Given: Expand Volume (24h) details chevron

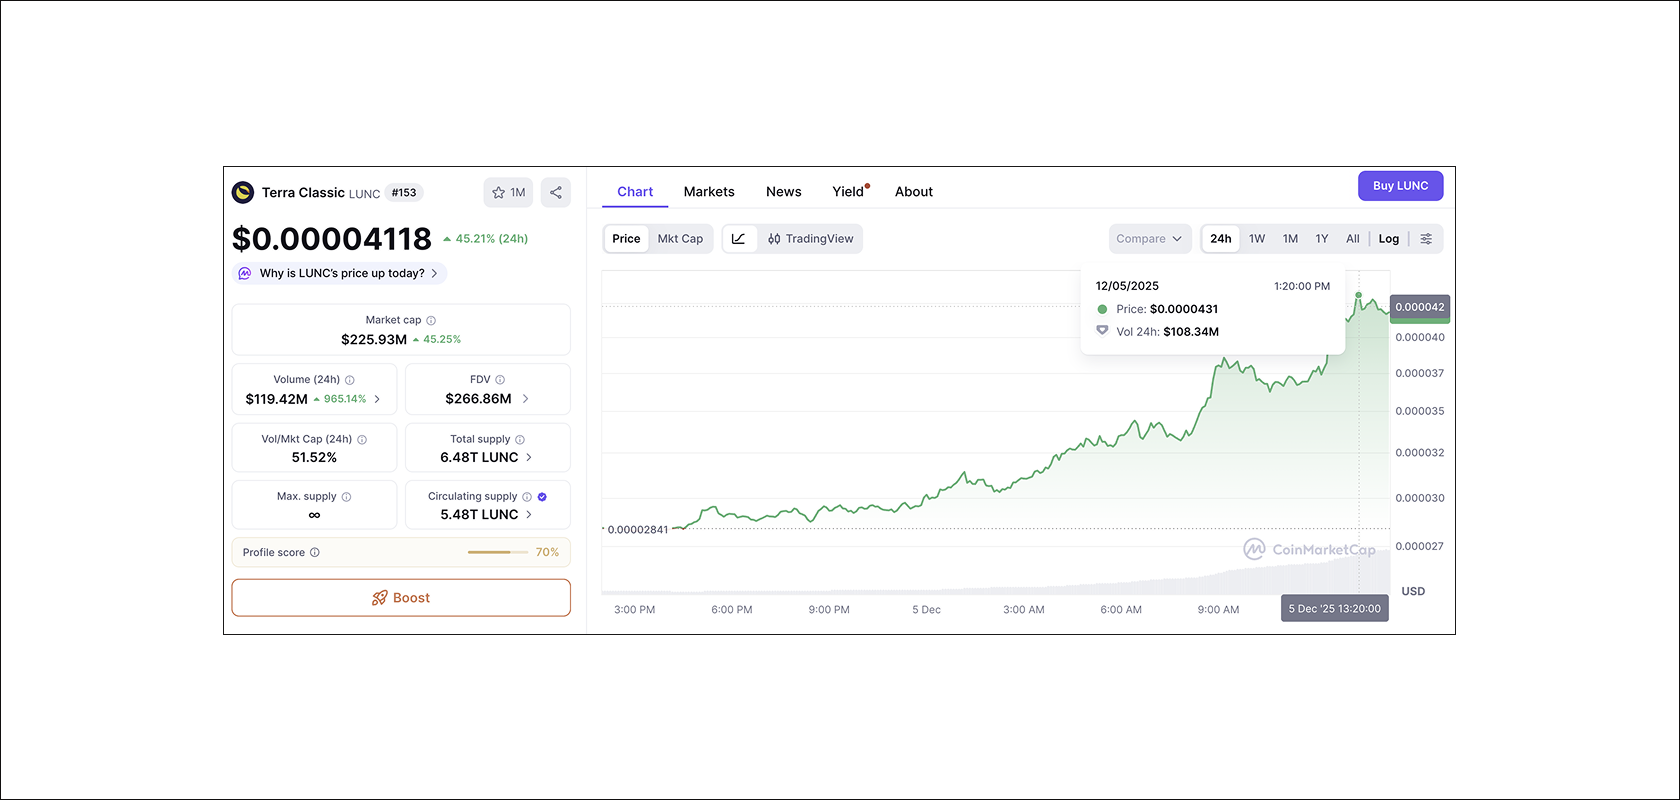Looking at the screenshot, I should click(x=377, y=399).
